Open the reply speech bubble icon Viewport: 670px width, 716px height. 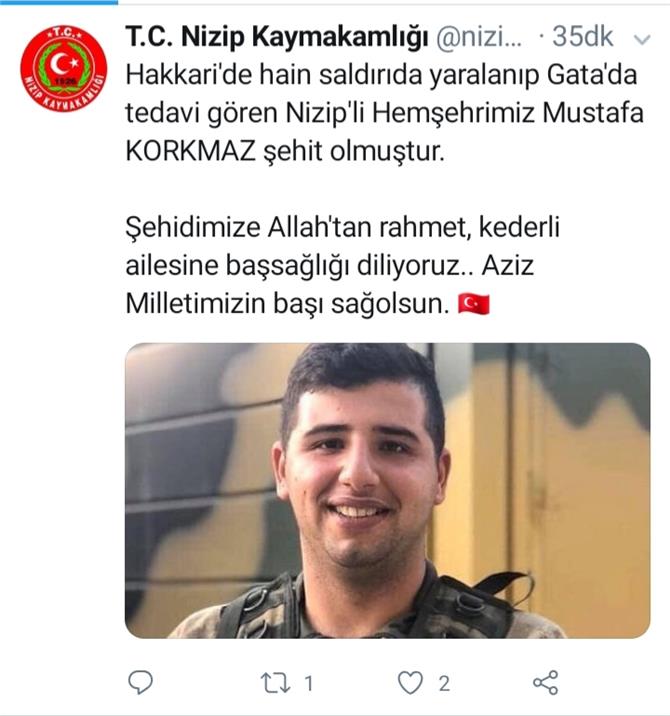(140, 683)
